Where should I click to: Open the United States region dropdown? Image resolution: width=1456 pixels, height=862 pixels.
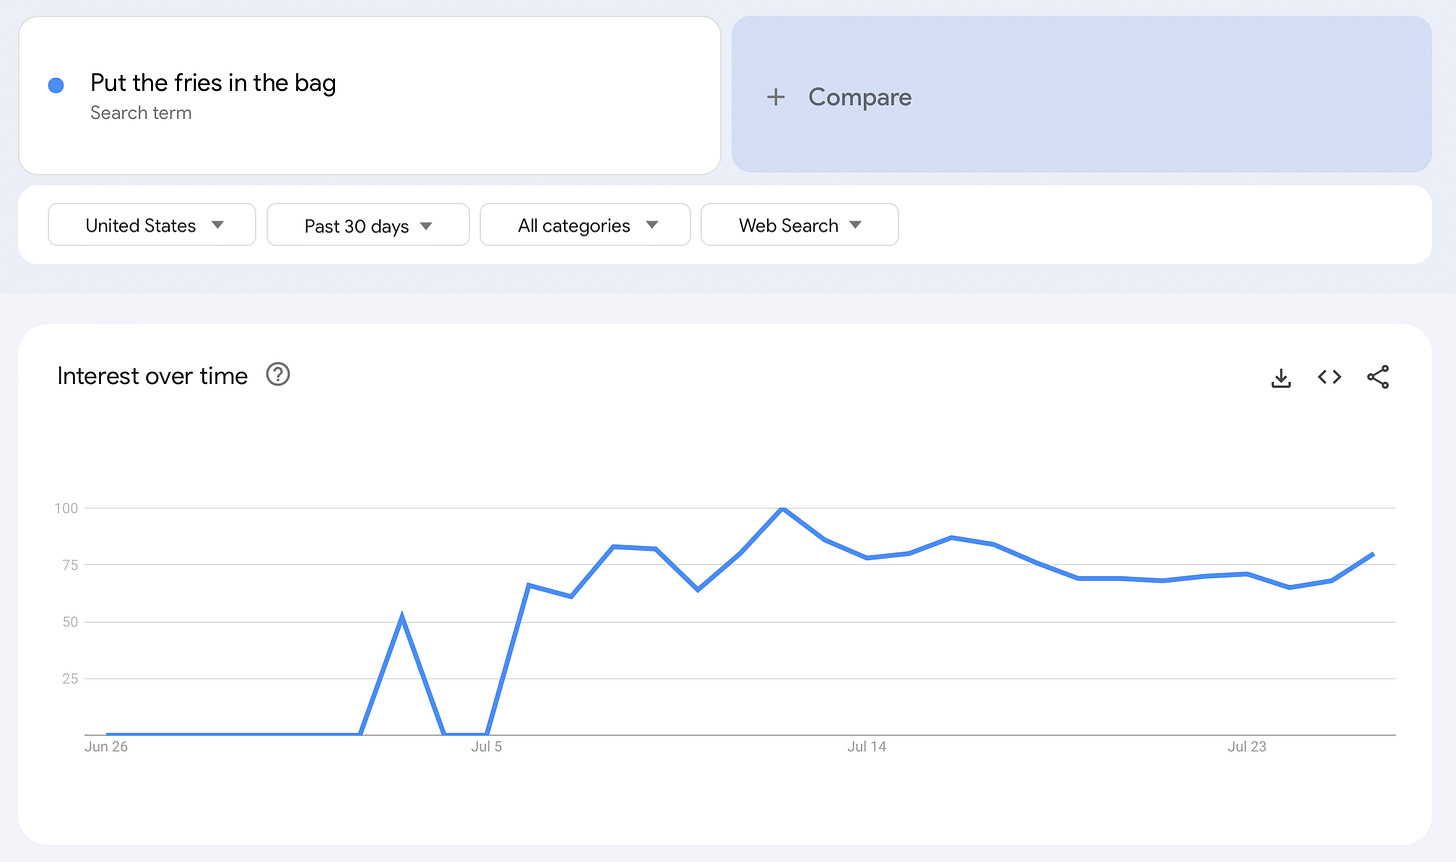[152, 225]
